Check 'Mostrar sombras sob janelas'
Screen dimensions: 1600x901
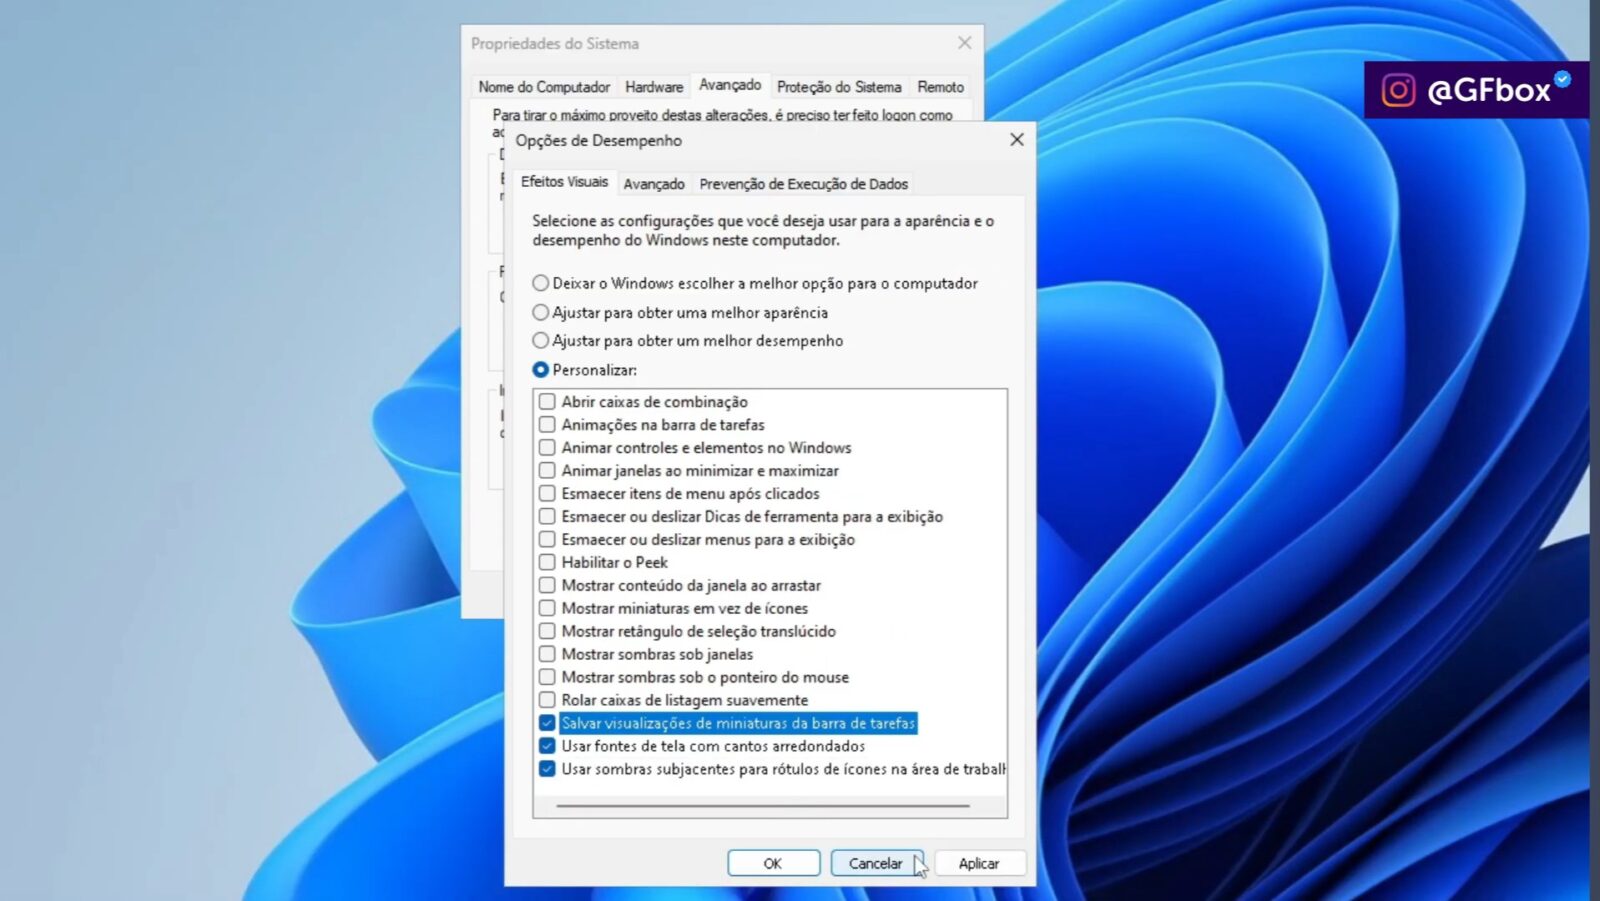click(x=547, y=654)
